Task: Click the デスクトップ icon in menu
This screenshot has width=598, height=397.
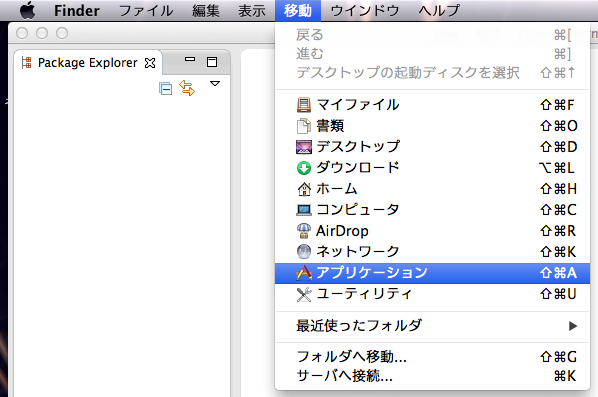Action: click(x=304, y=147)
